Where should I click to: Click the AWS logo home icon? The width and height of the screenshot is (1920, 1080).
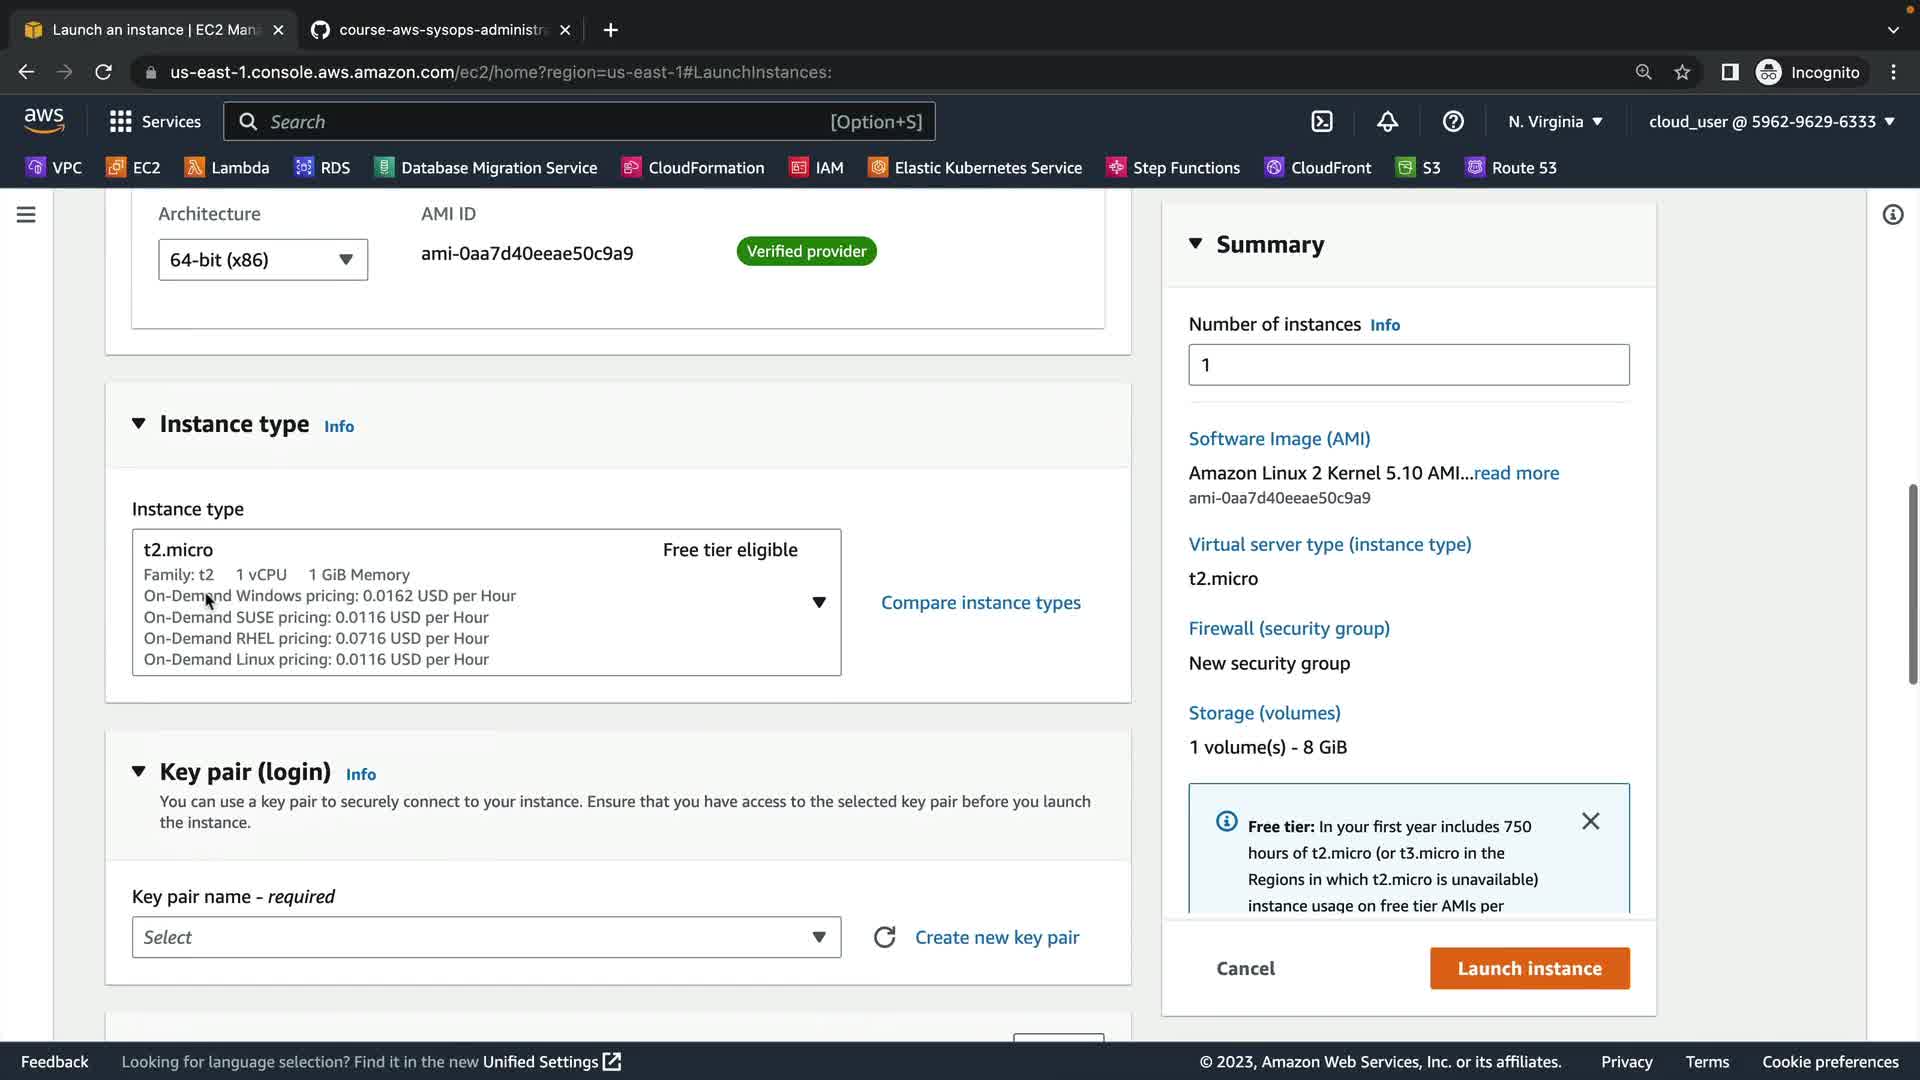coord(44,121)
